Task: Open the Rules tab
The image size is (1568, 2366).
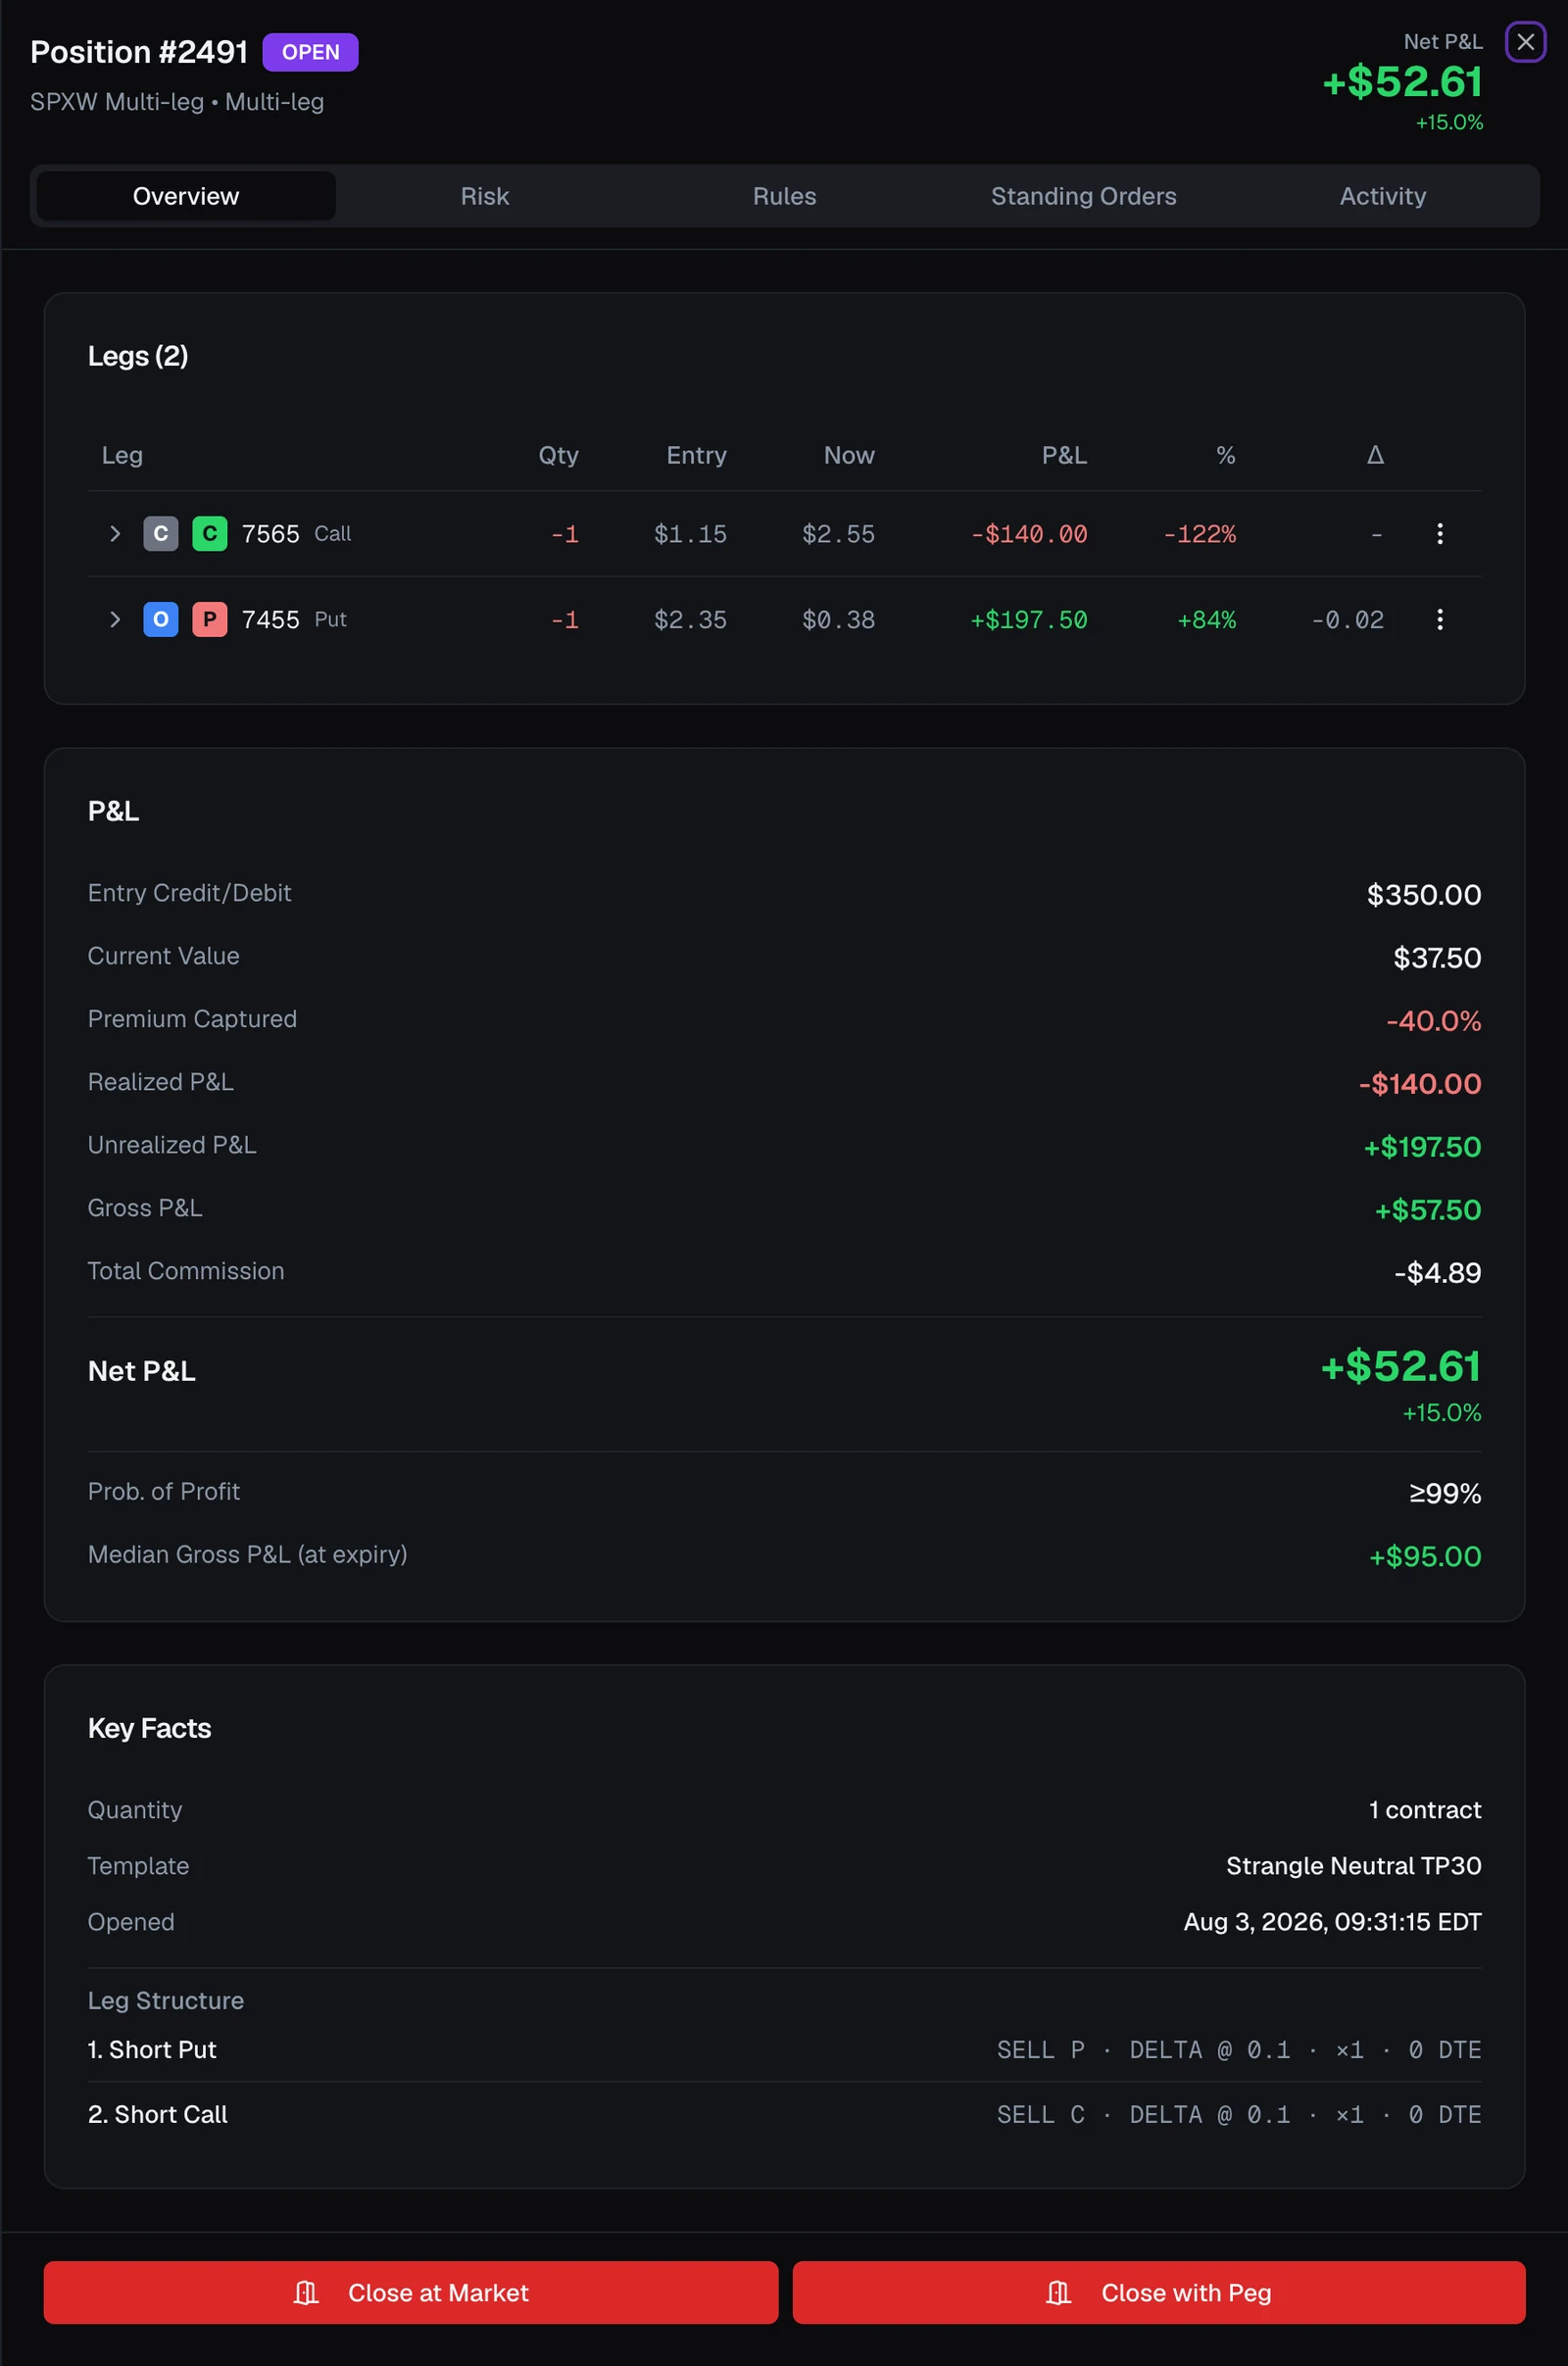Action: pos(784,196)
